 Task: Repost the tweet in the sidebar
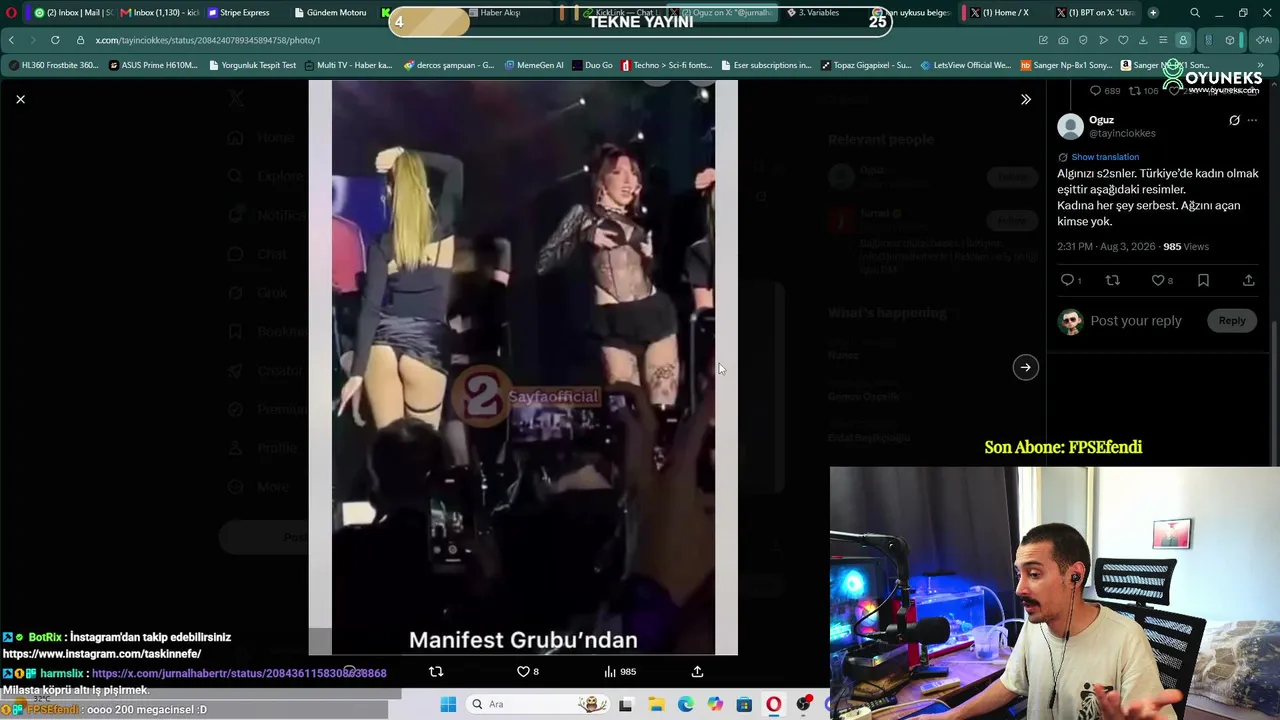click(x=1112, y=280)
